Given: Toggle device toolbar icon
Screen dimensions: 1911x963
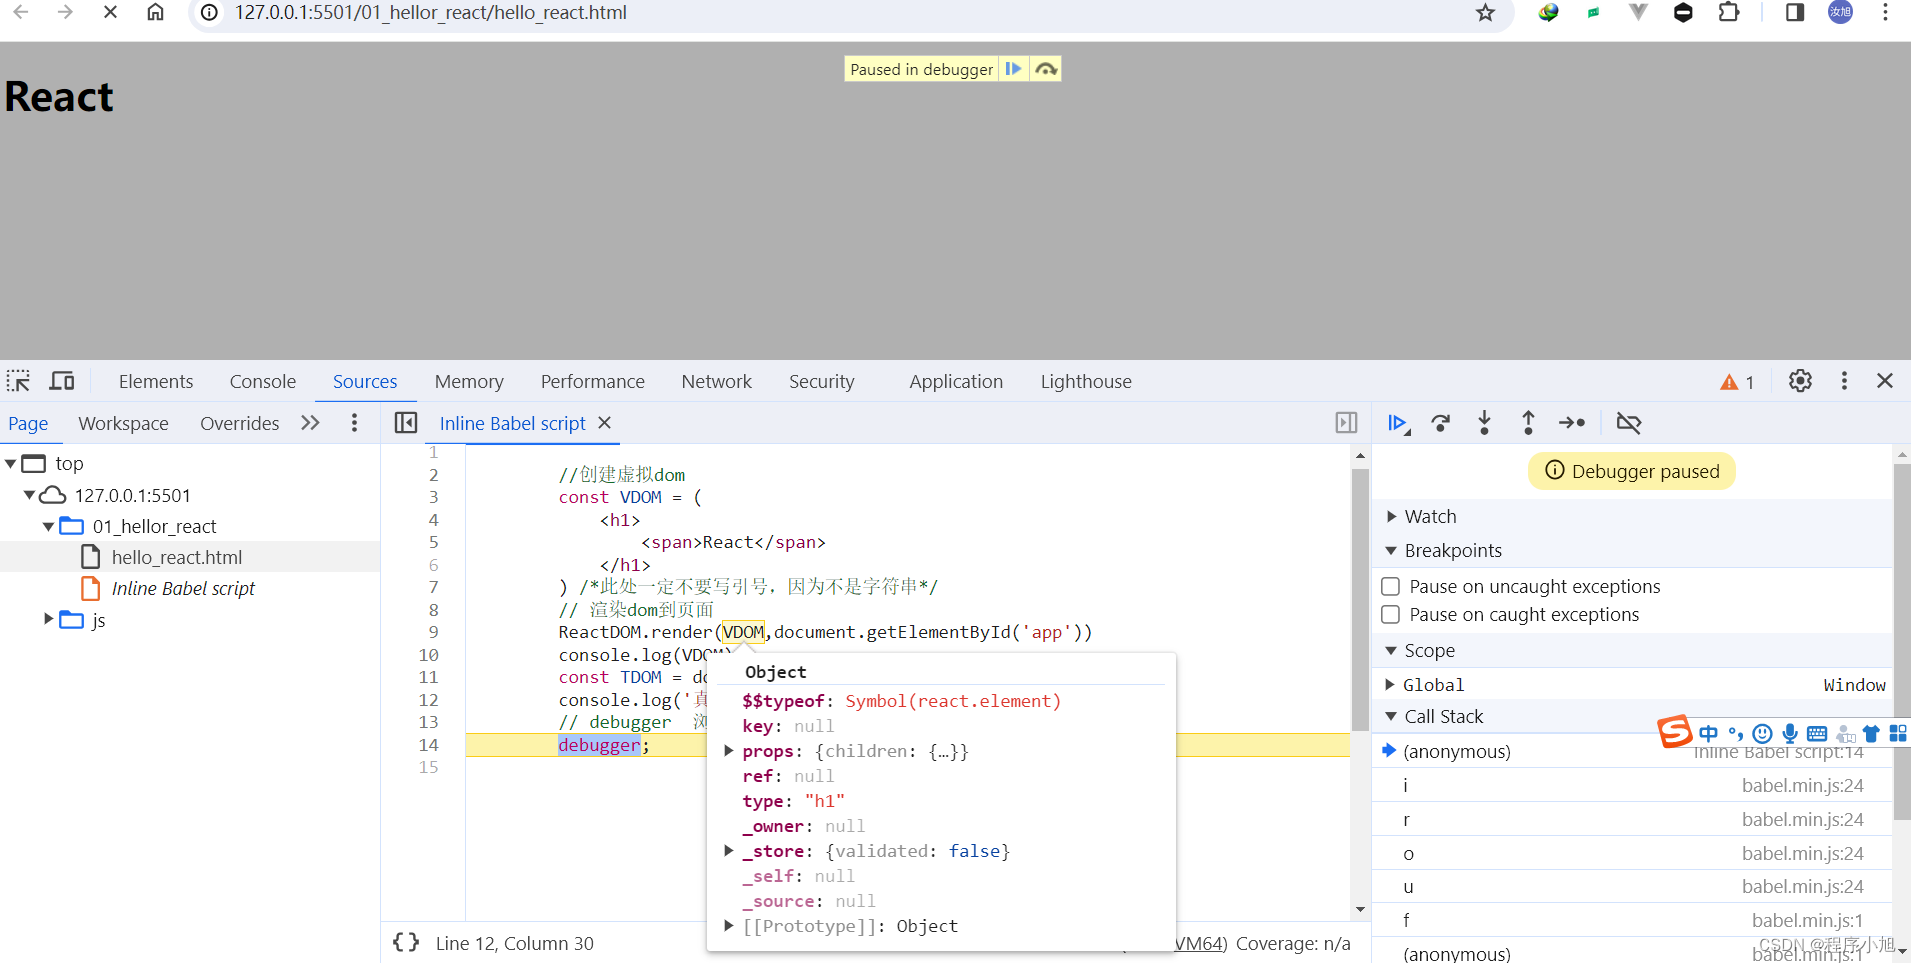Looking at the screenshot, I should tap(62, 381).
